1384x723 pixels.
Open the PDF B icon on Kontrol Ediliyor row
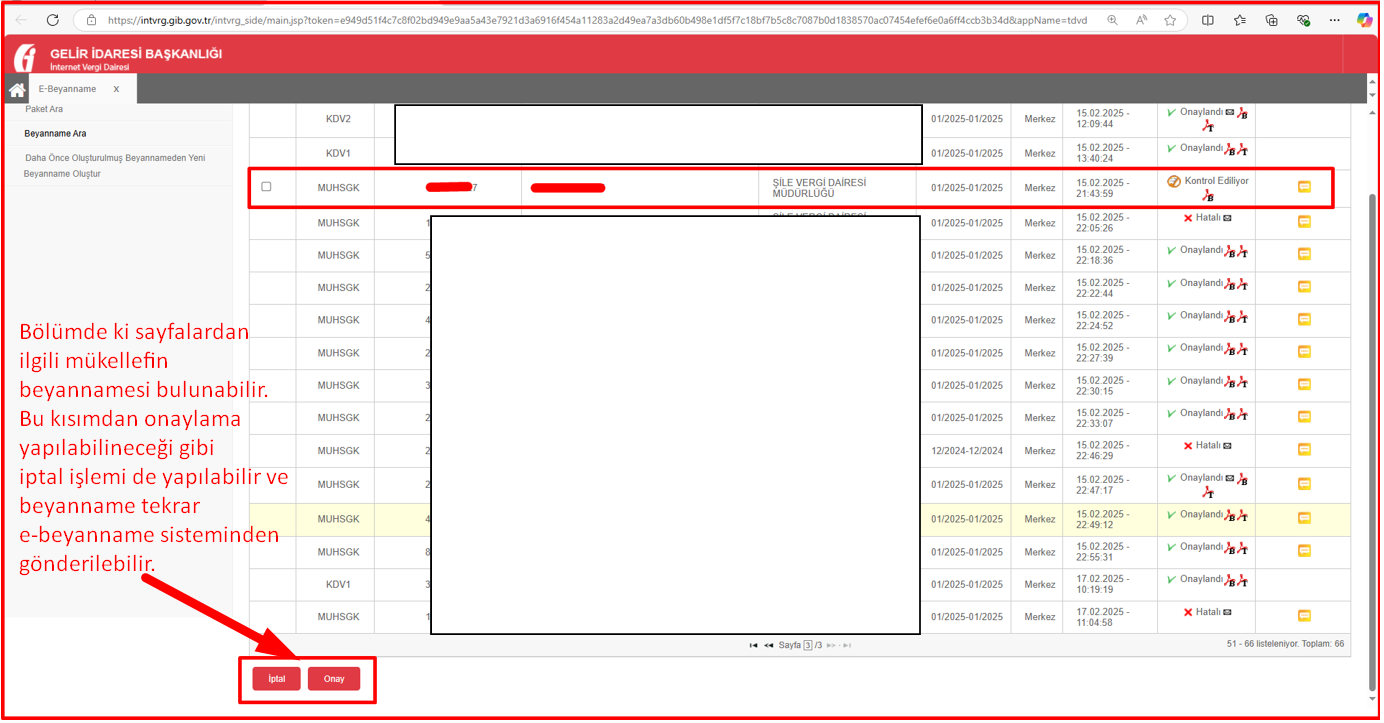click(x=1207, y=196)
